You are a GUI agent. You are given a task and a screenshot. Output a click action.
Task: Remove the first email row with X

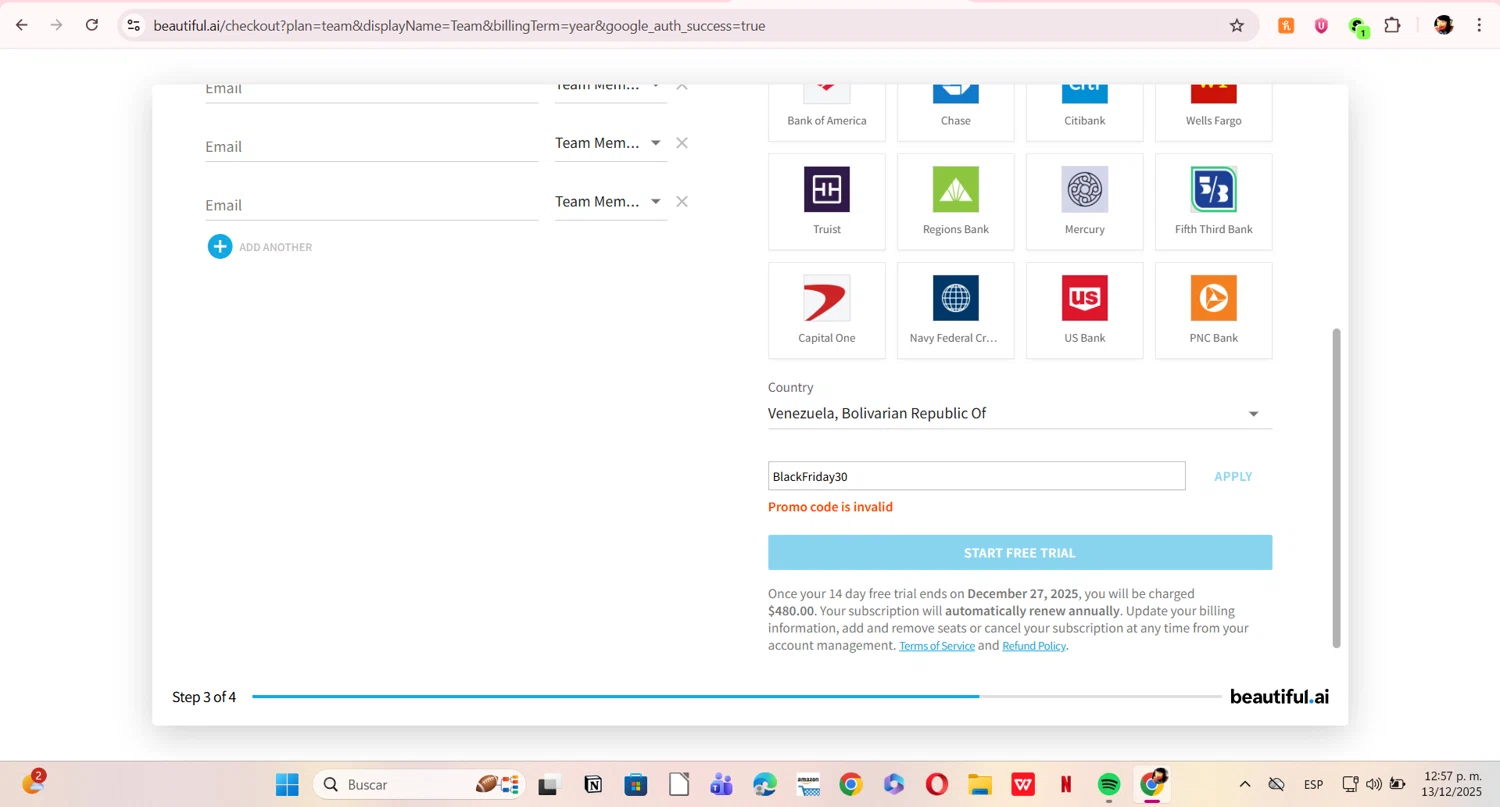click(682, 87)
